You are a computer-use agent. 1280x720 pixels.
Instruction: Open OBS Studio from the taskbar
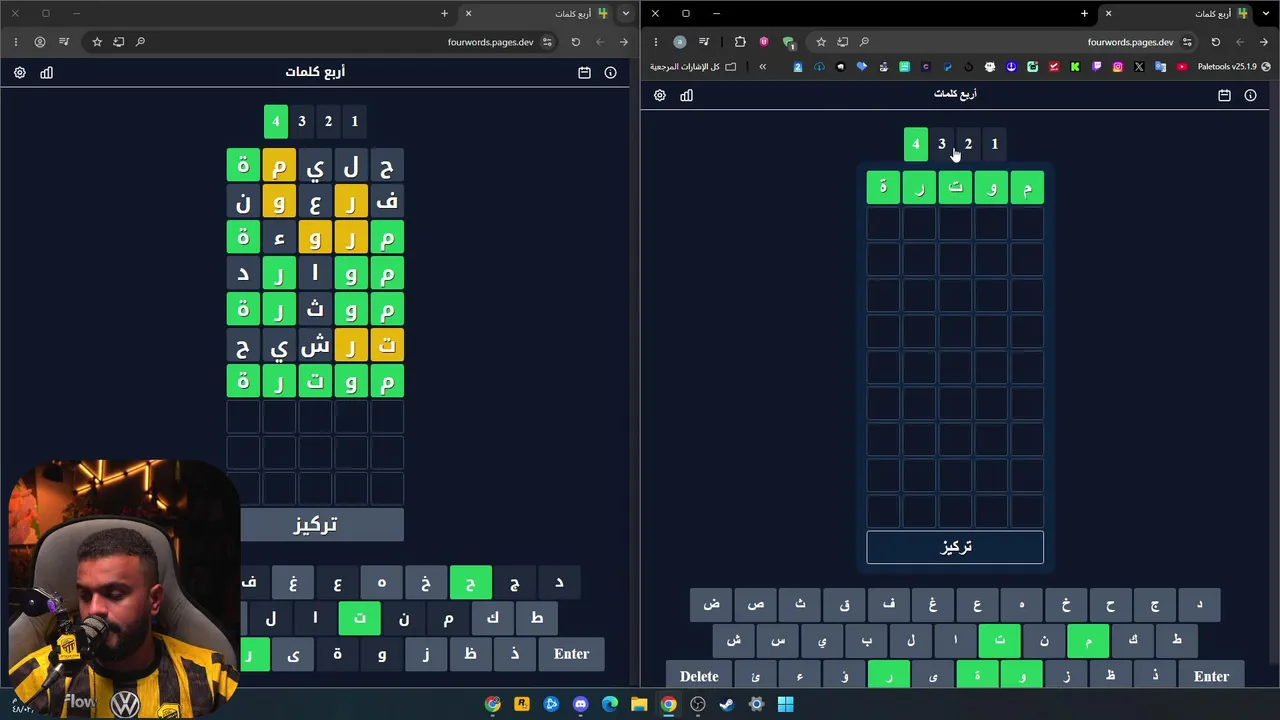coord(698,704)
